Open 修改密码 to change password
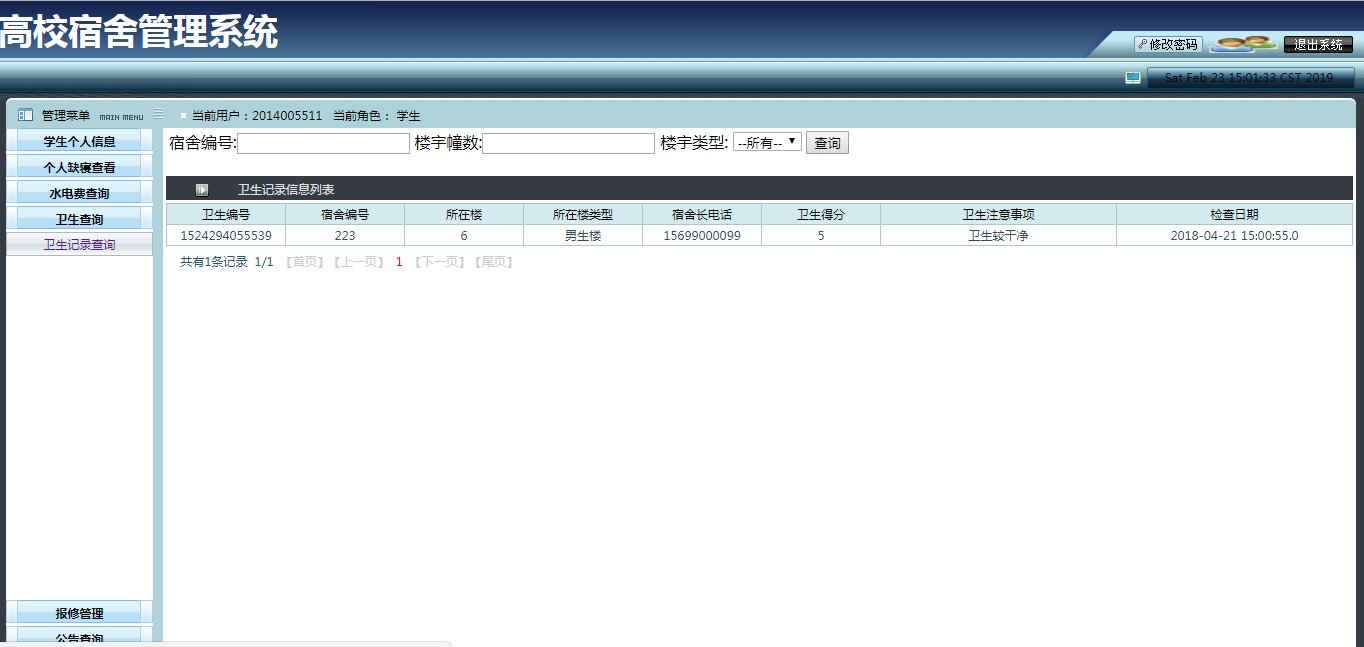The width and height of the screenshot is (1364, 647). tap(1168, 44)
